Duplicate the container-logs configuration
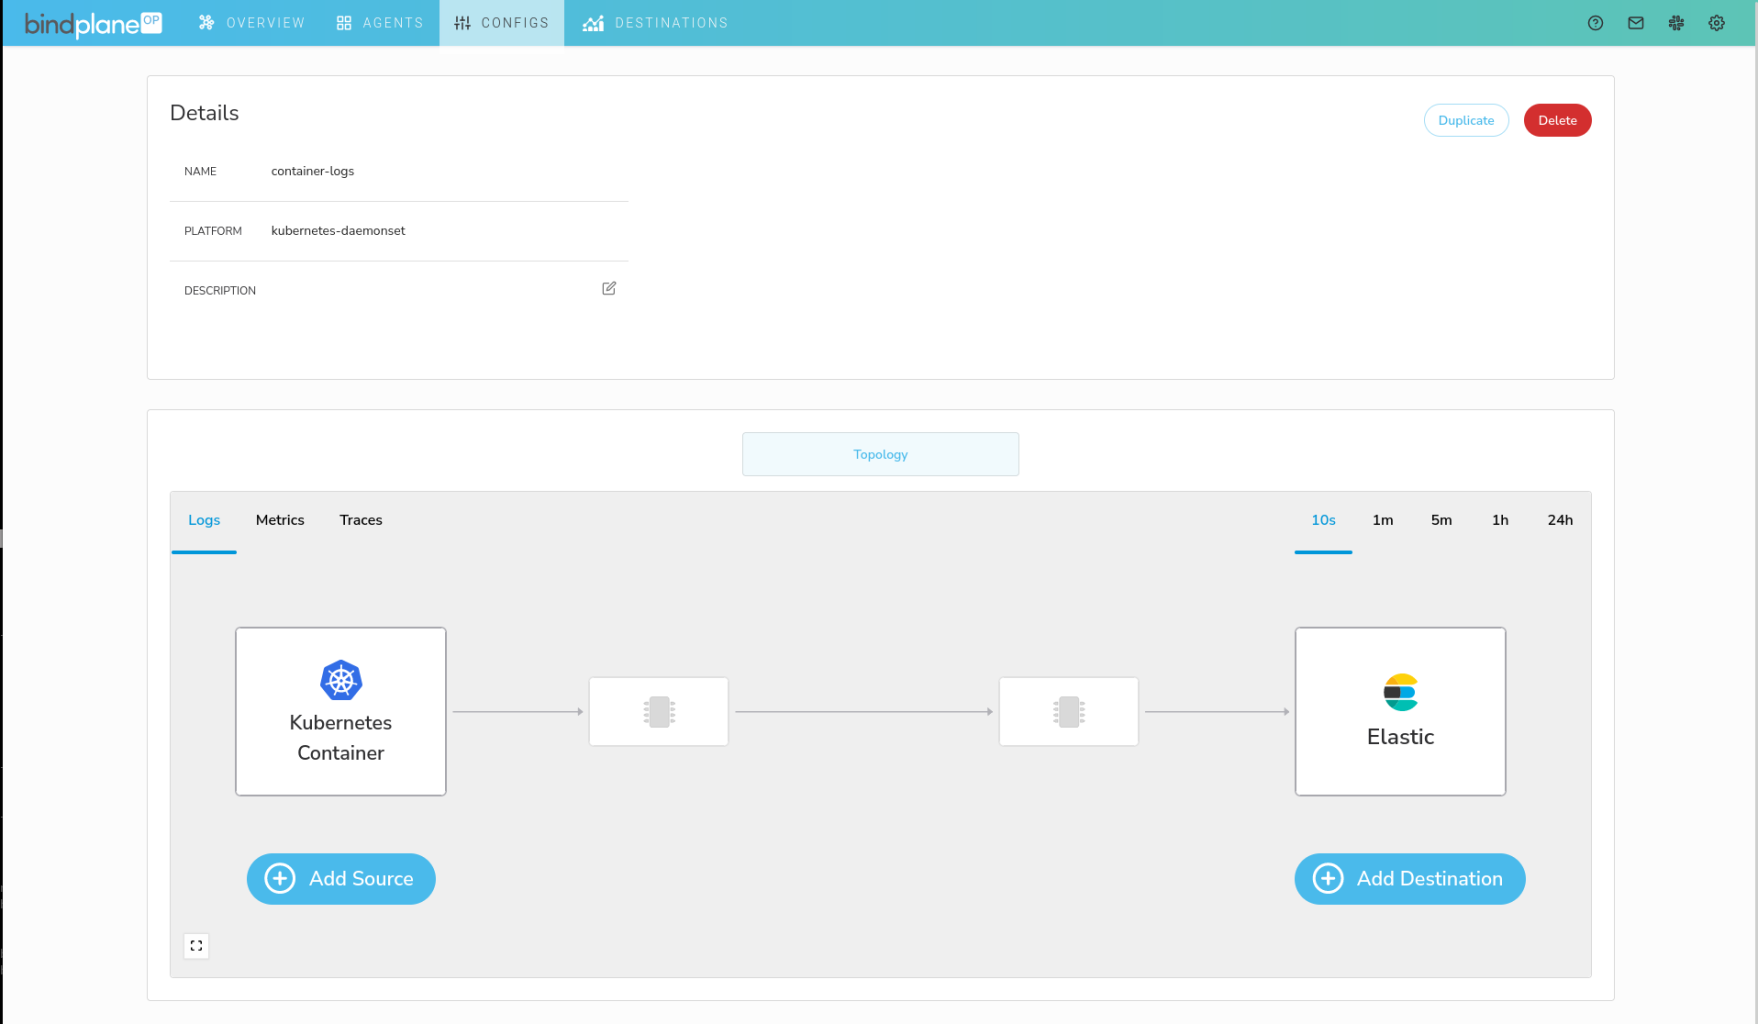 tap(1466, 120)
